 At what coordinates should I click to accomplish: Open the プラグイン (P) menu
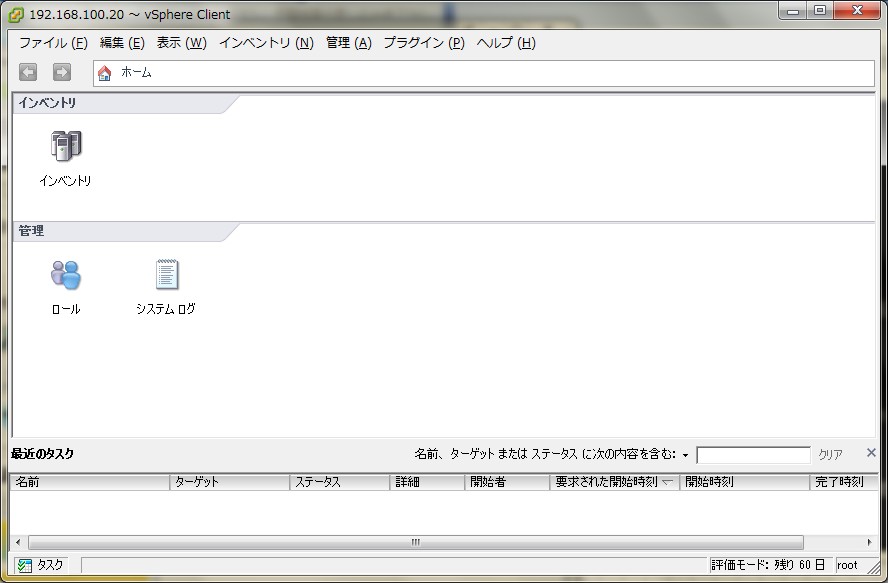(x=424, y=43)
